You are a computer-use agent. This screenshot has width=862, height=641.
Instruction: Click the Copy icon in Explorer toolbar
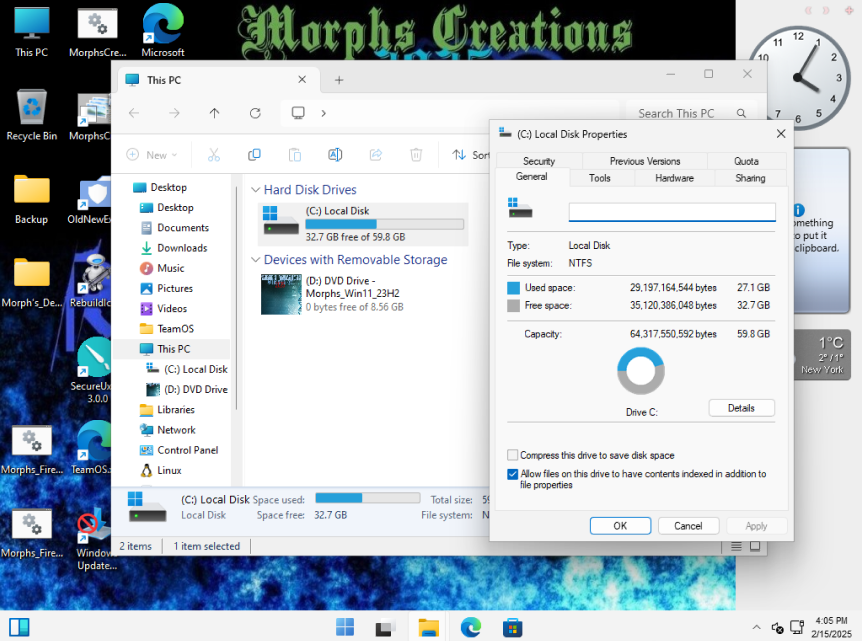tap(254, 155)
